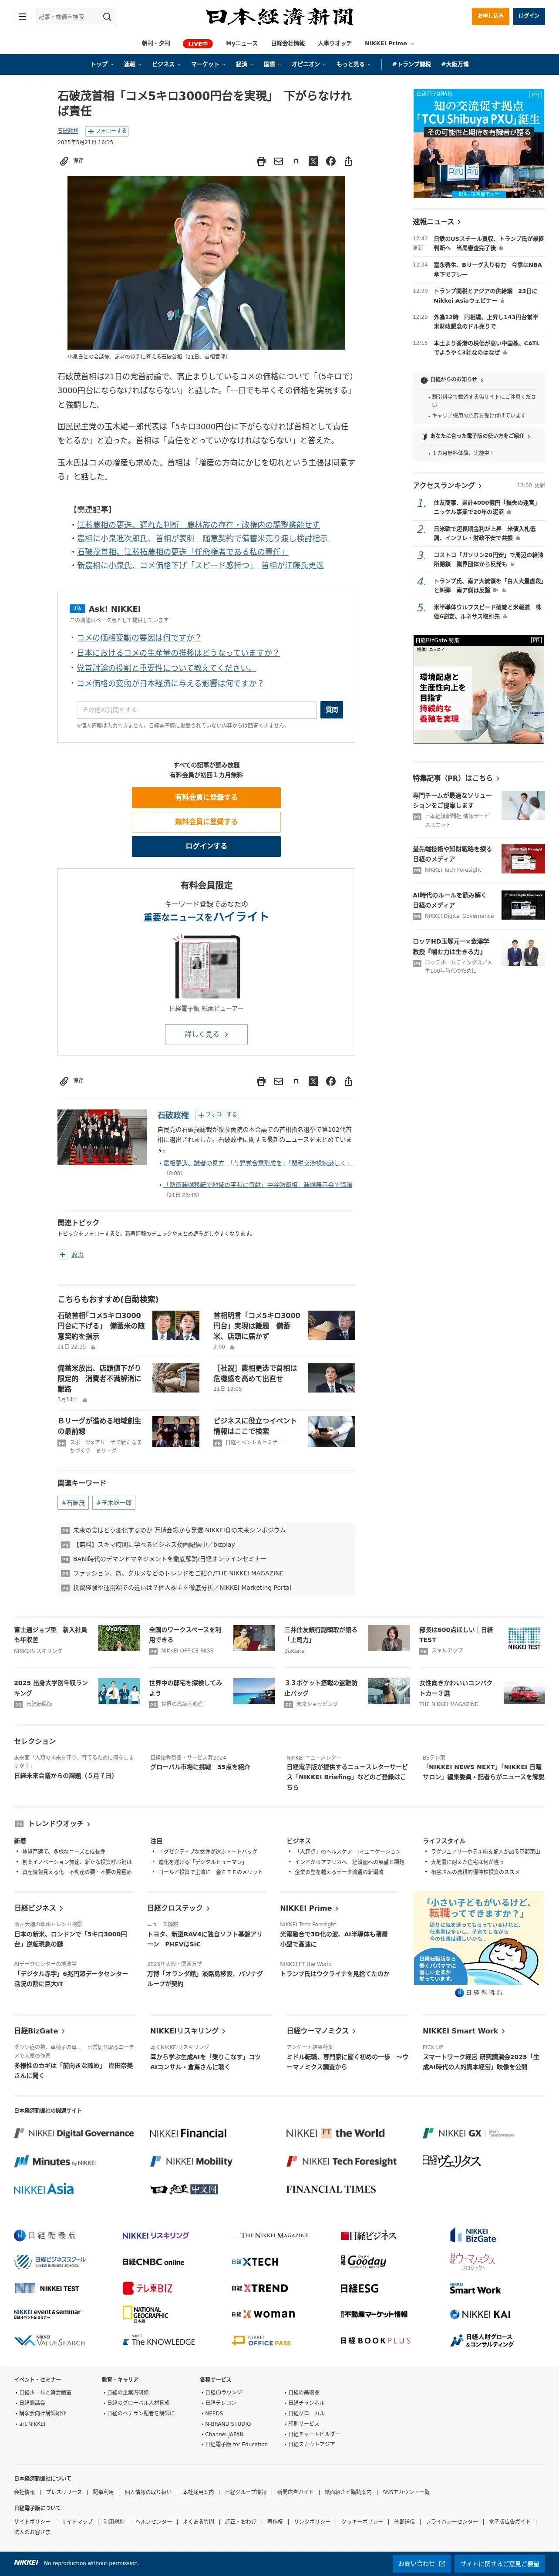
Task: Click the email share icon above the photo
Action: pos(279,161)
